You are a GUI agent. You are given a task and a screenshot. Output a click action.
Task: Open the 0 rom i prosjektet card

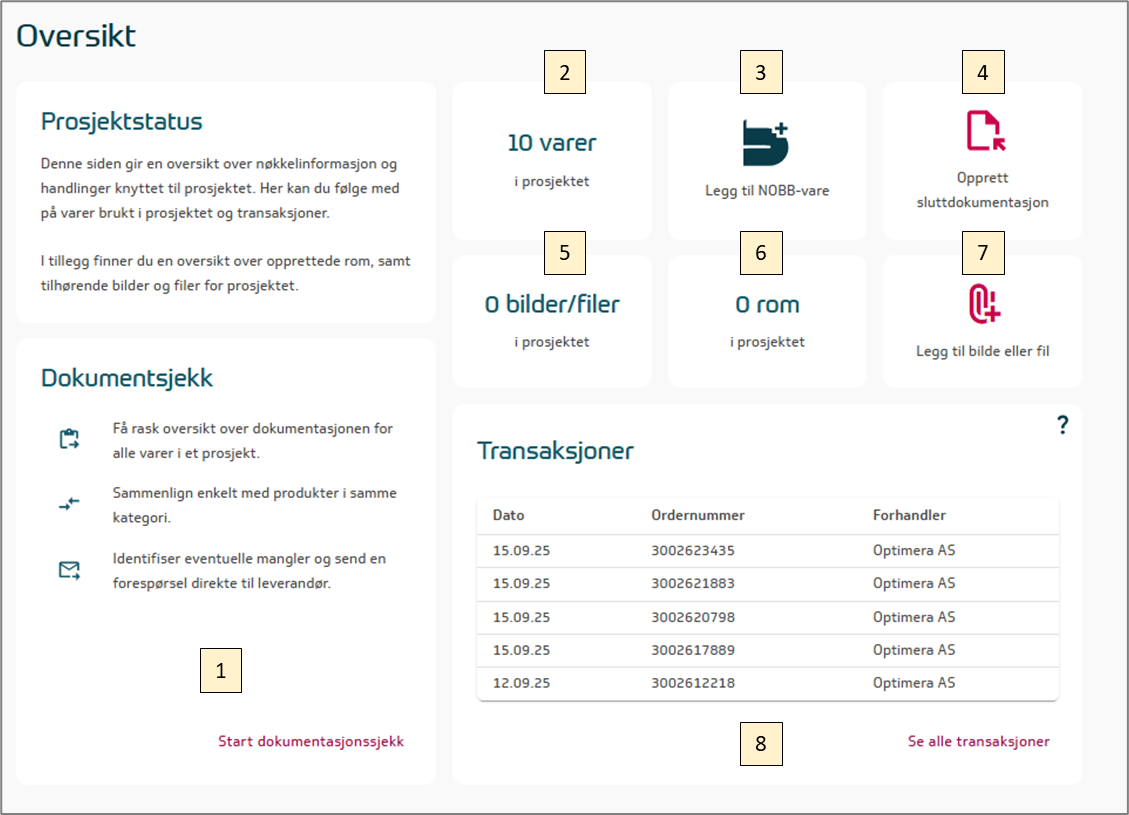point(767,320)
